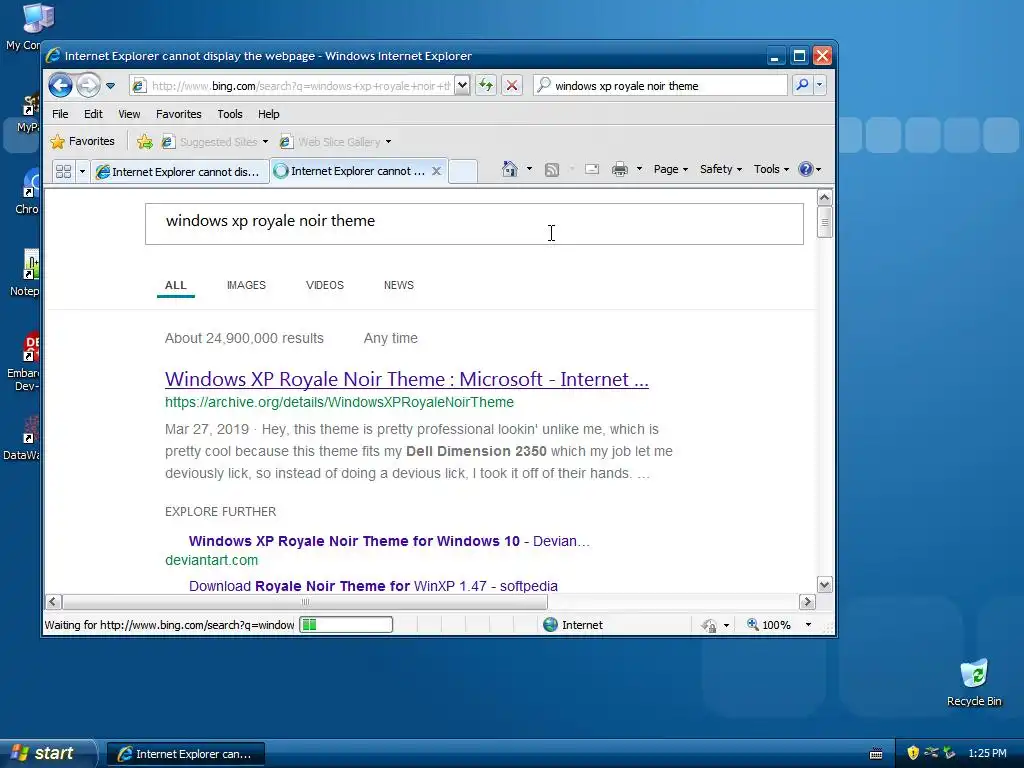1024x768 pixels.
Task: Click the Protected Mode lock icon in status bar
Action: (x=709, y=625)
